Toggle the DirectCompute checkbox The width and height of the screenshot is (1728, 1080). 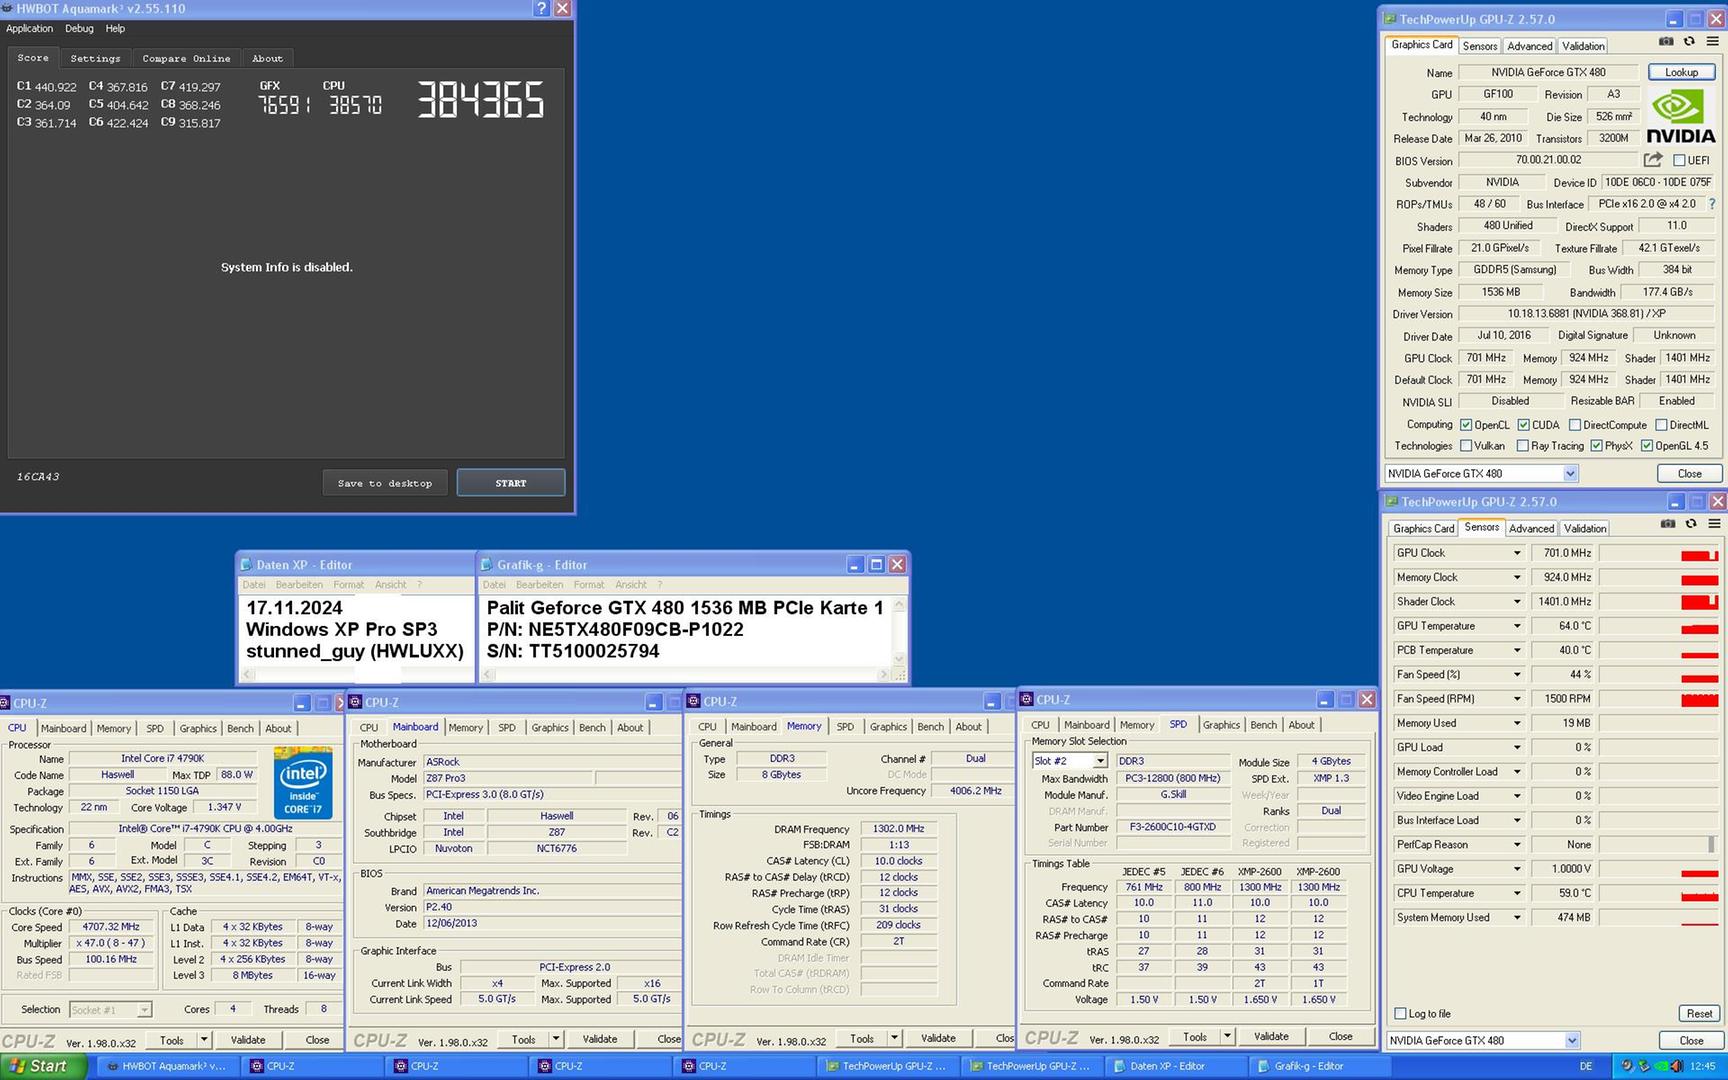point(1575,425)
